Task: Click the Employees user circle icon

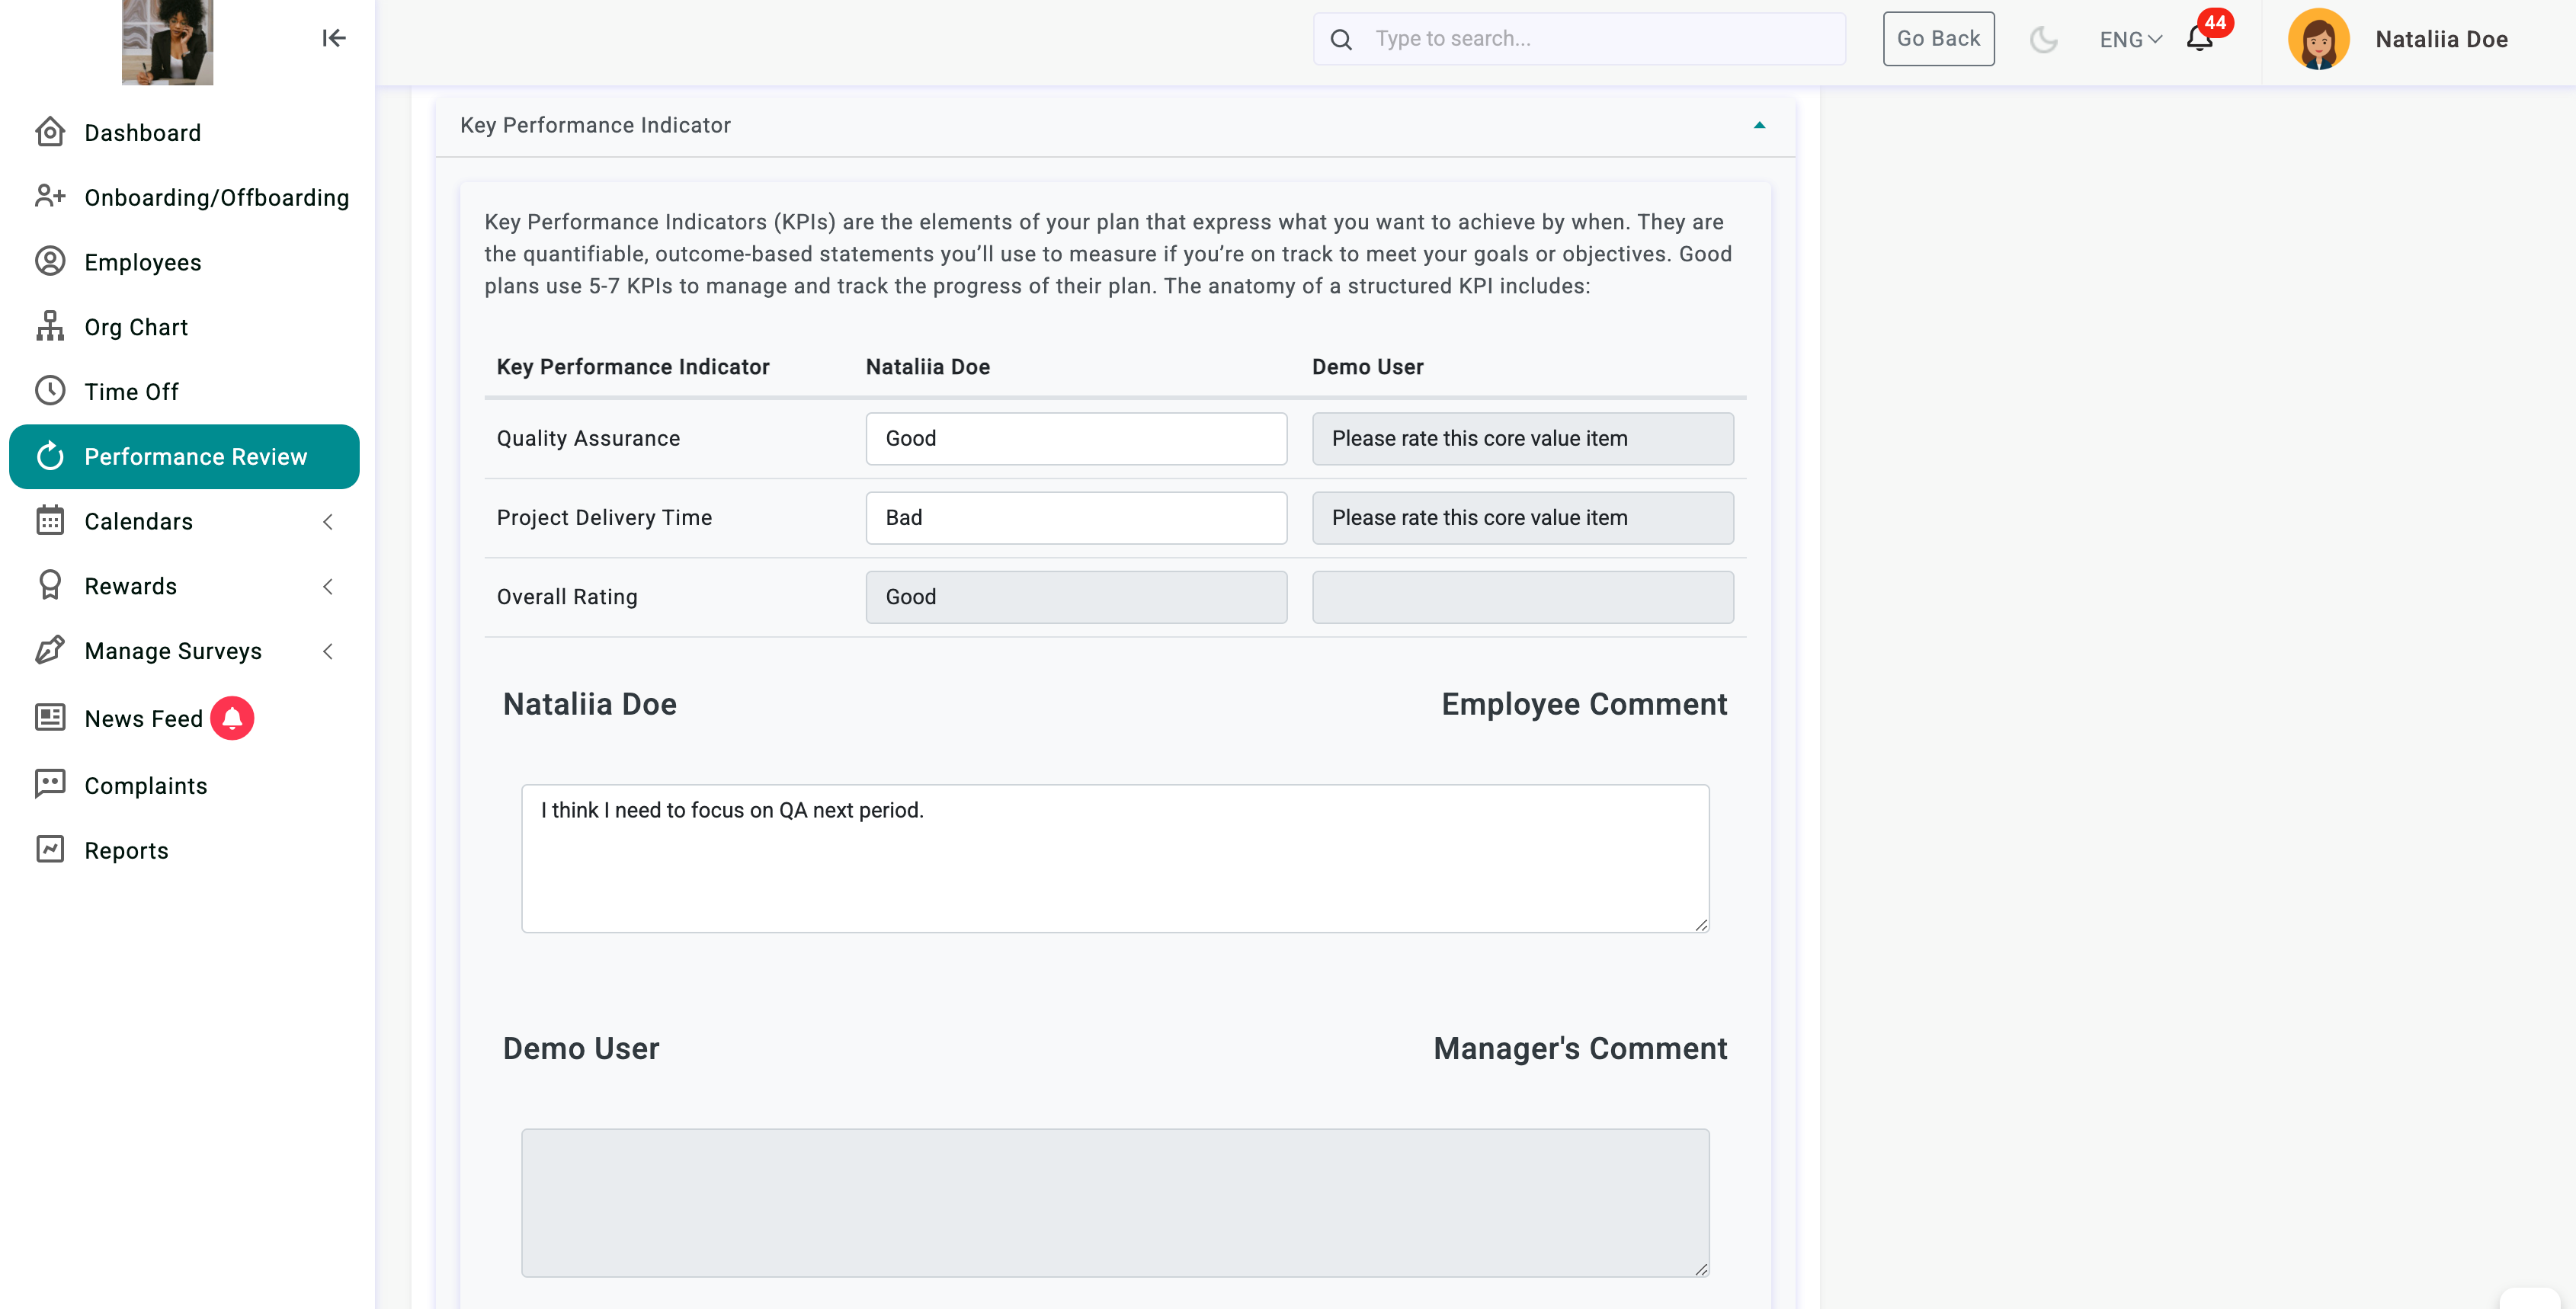Action: (x=50, y=261)
